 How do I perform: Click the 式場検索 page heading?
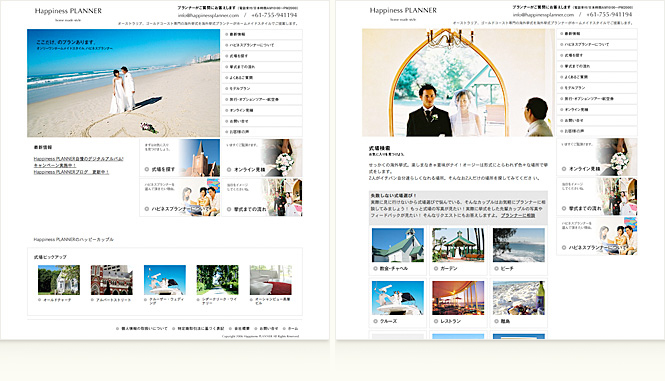coord(380,148)
